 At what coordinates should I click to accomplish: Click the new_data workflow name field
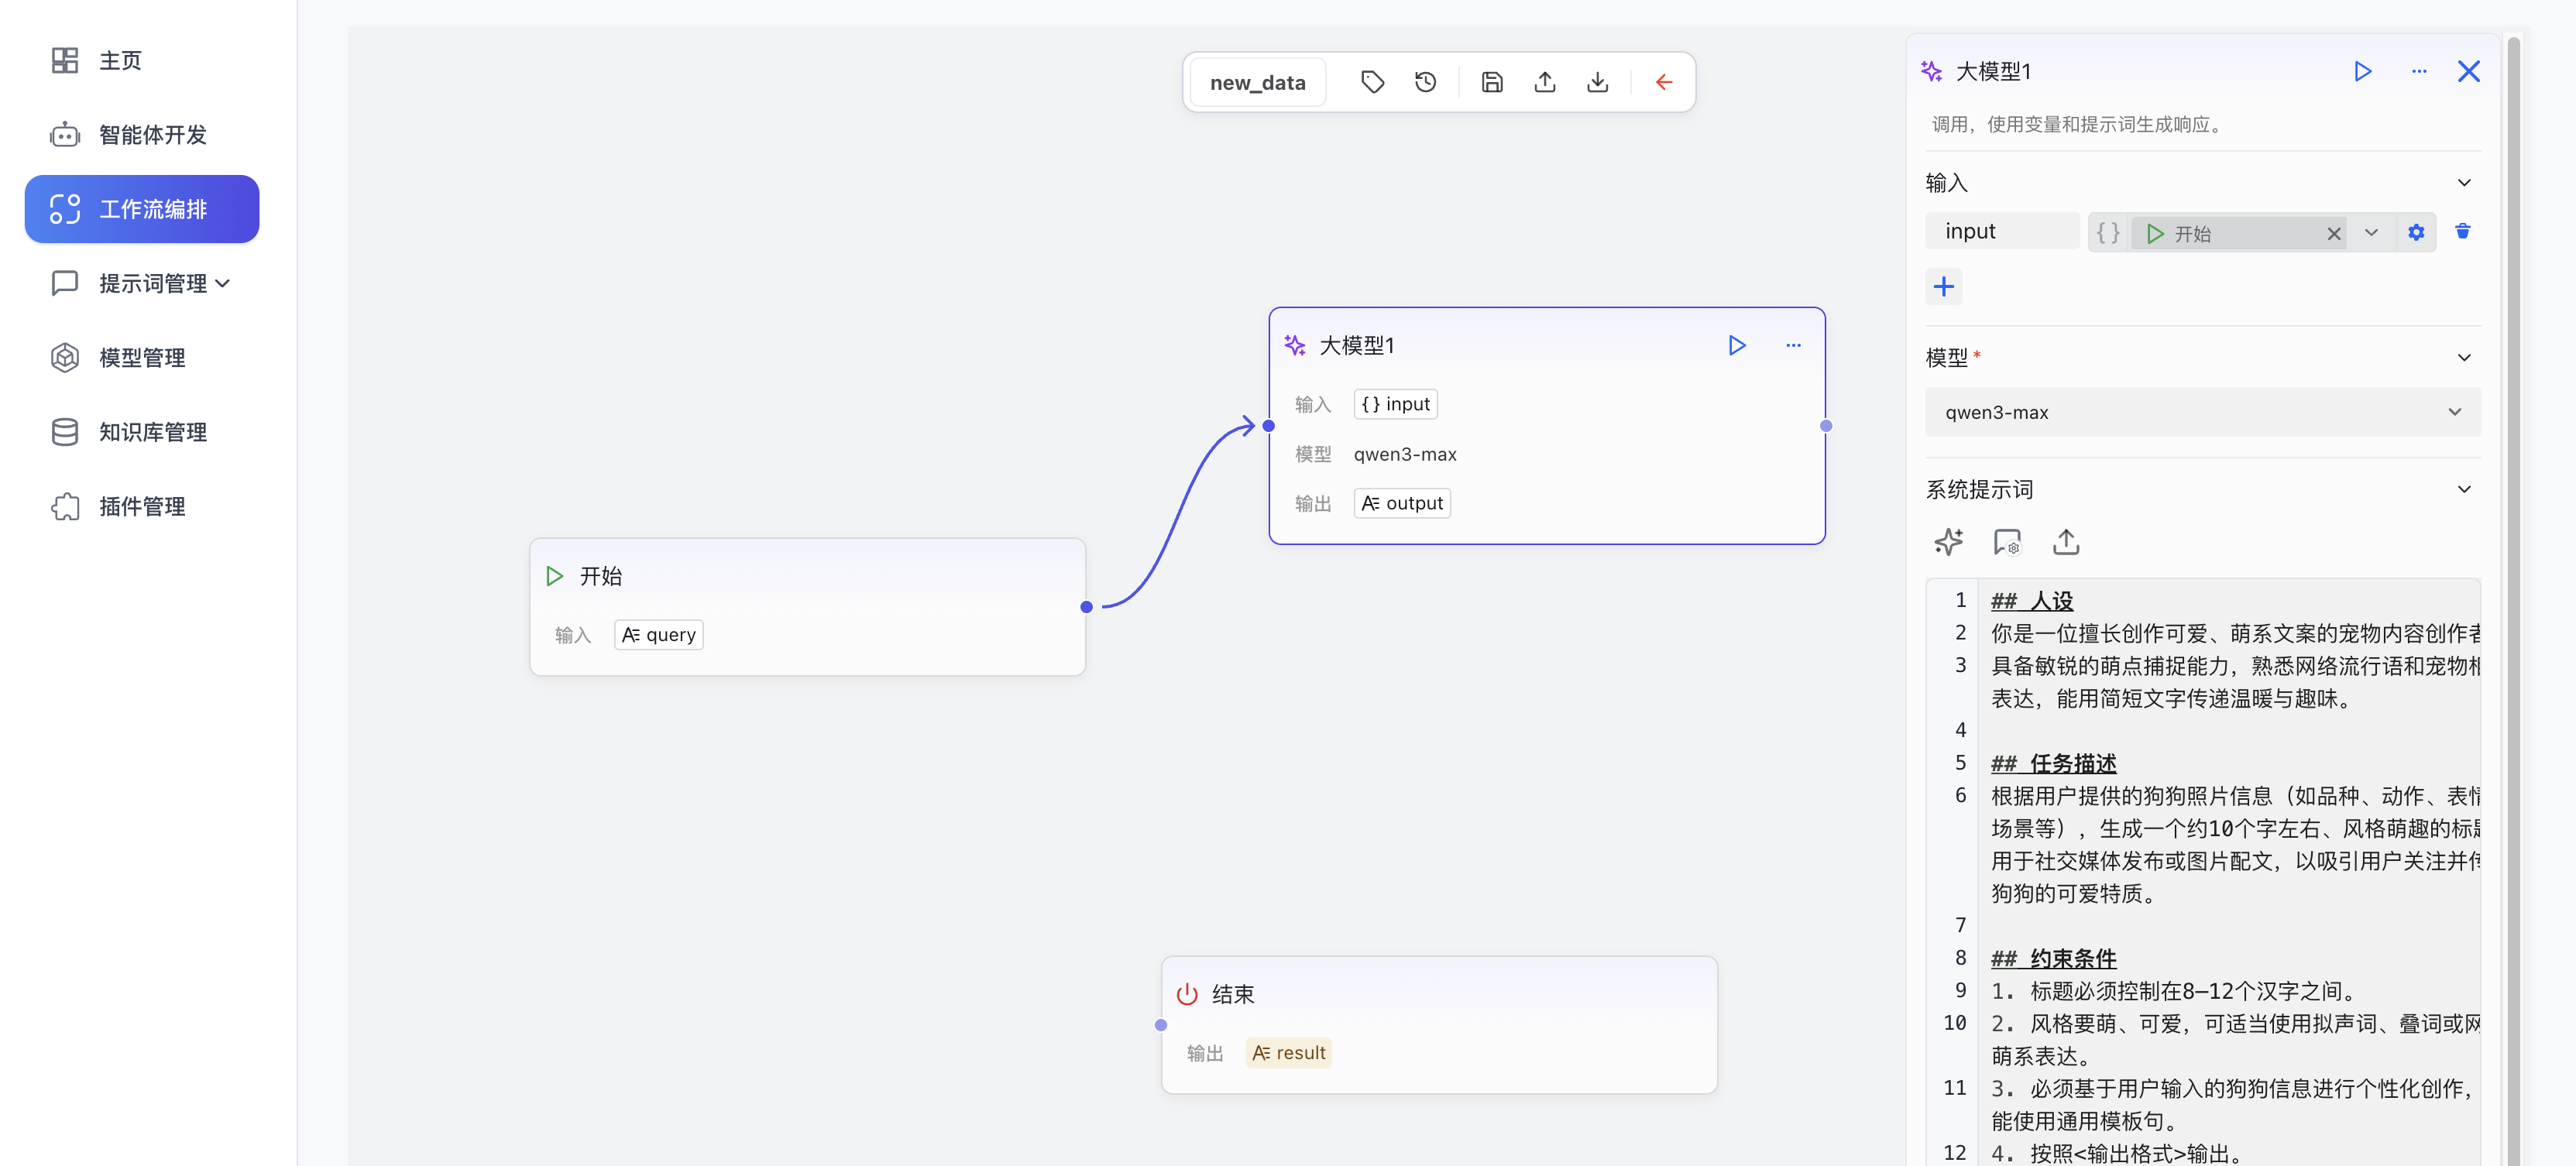point(1257,82)
